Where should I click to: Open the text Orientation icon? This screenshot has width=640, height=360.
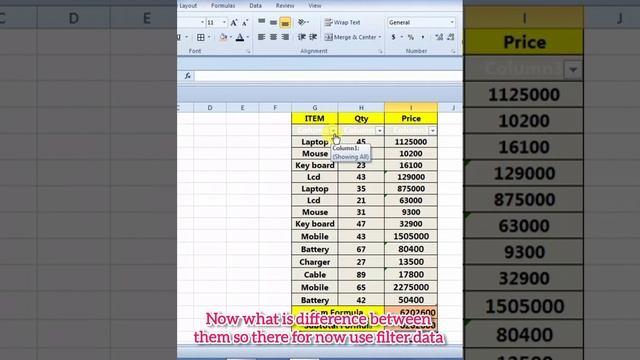tap(302, 22)
